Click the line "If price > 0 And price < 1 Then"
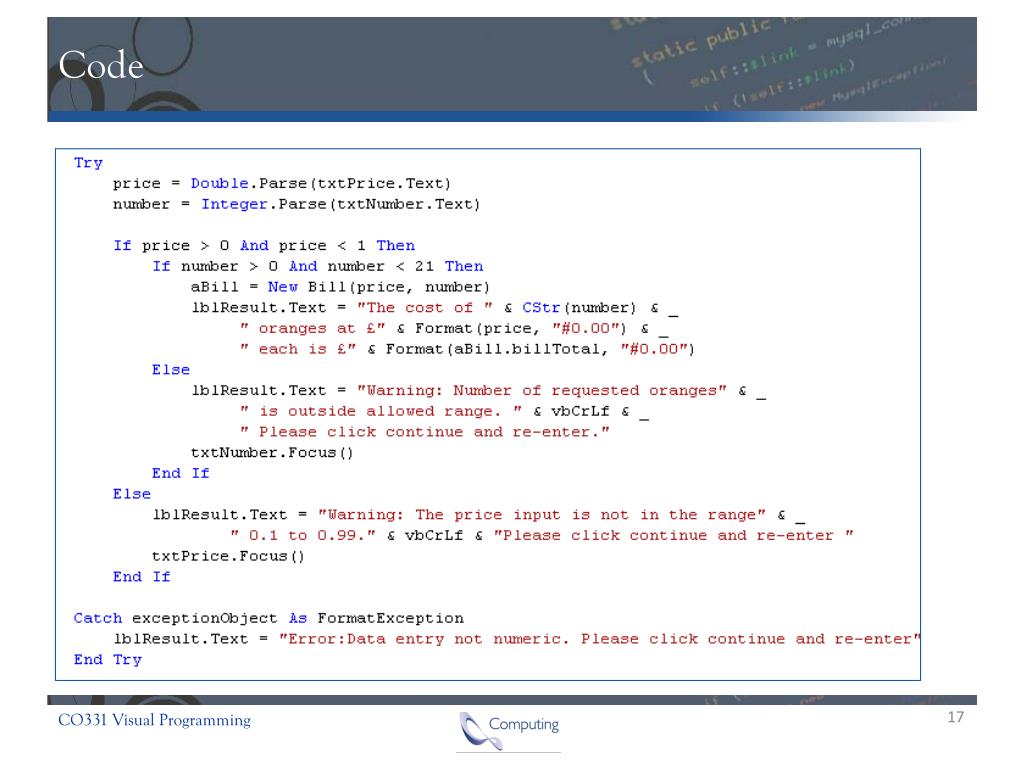1024x768 pixels. pyautogui.click(x=264, y=246)
